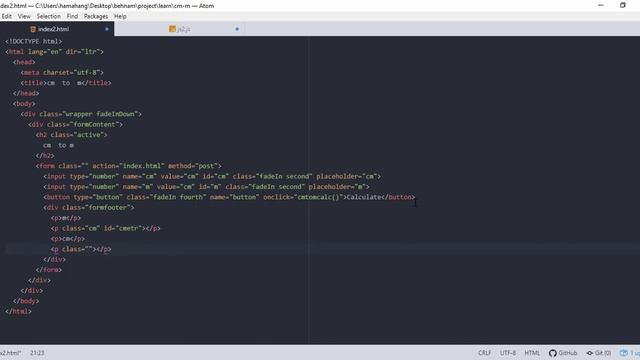Screen dimensions: 640x360
Task: Click the div class="formContent" line
Action: click(75, 124)
